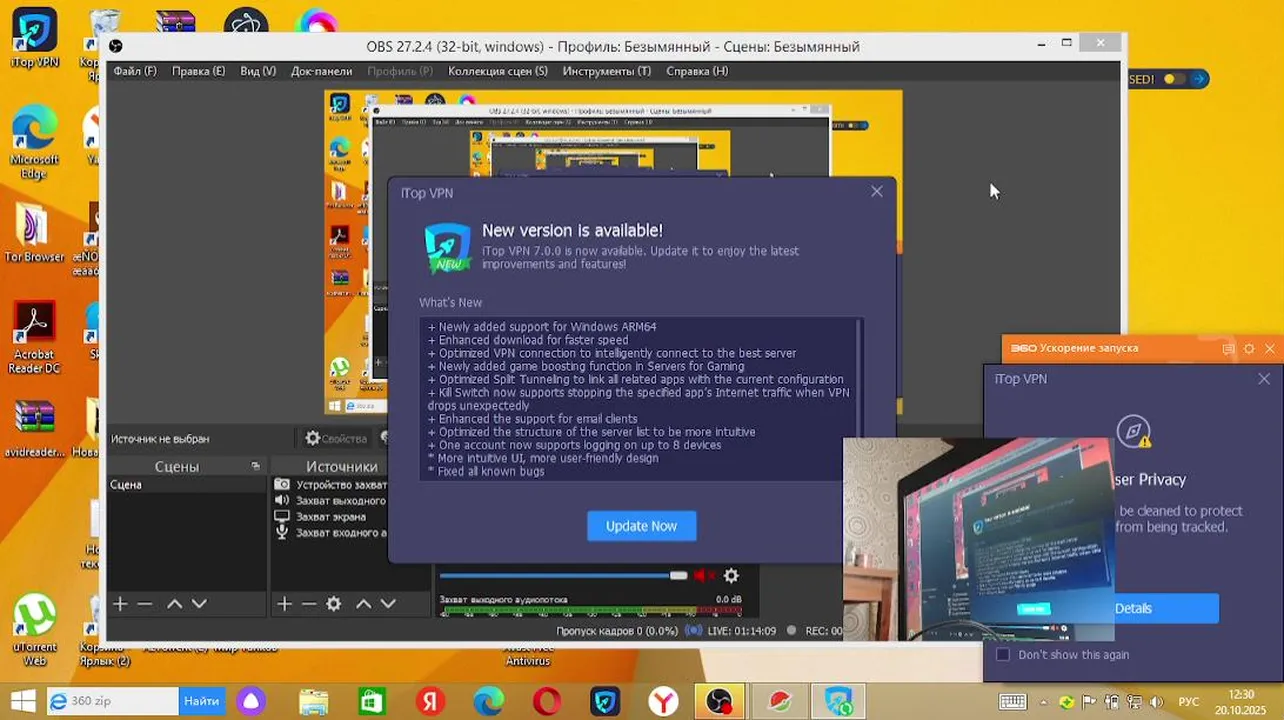Open Свойства source properties button

click(337, 438)
